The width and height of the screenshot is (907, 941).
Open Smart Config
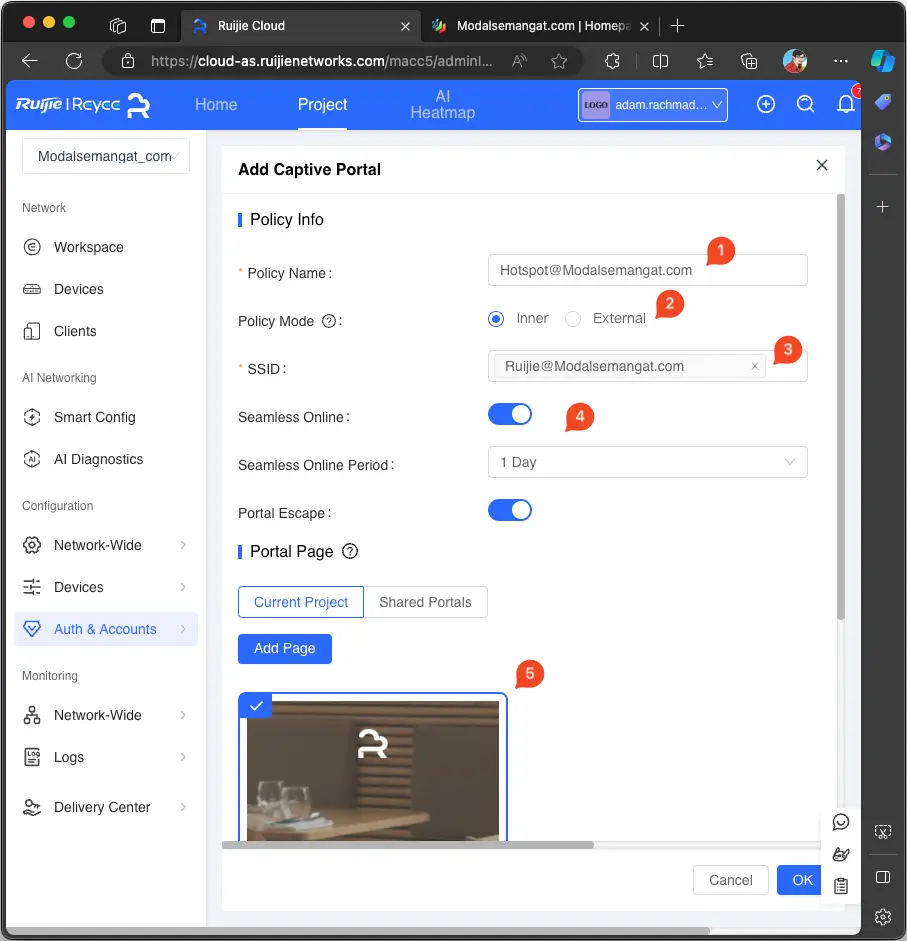click(94, 417)
